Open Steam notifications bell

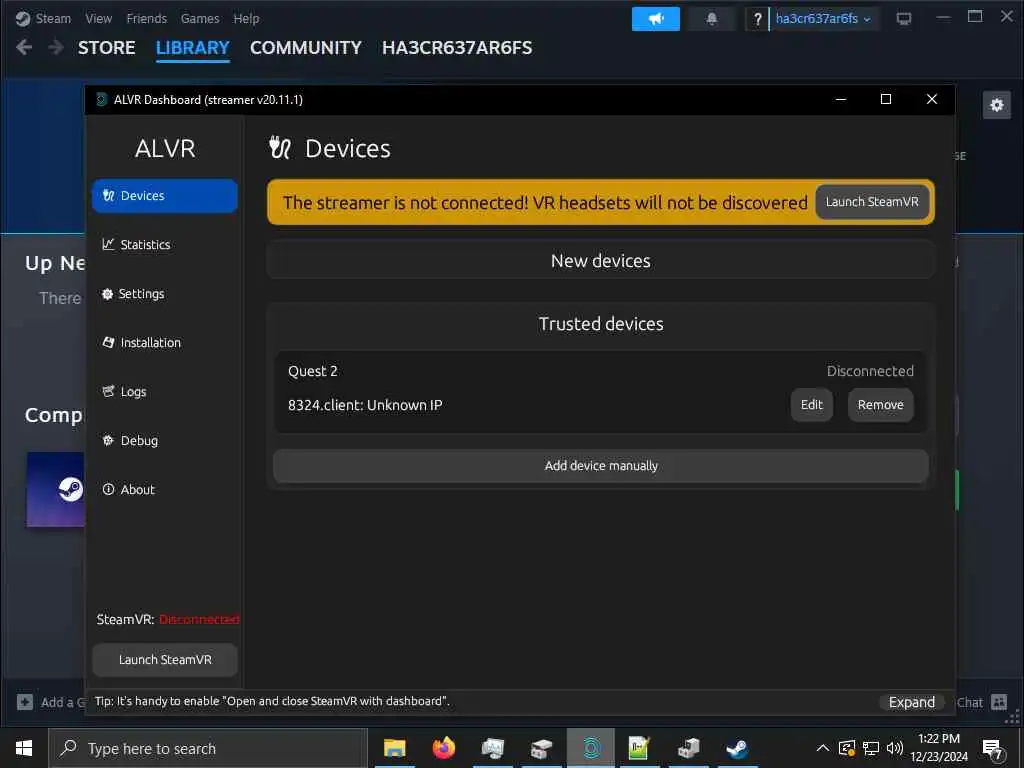tap(712, 19)
